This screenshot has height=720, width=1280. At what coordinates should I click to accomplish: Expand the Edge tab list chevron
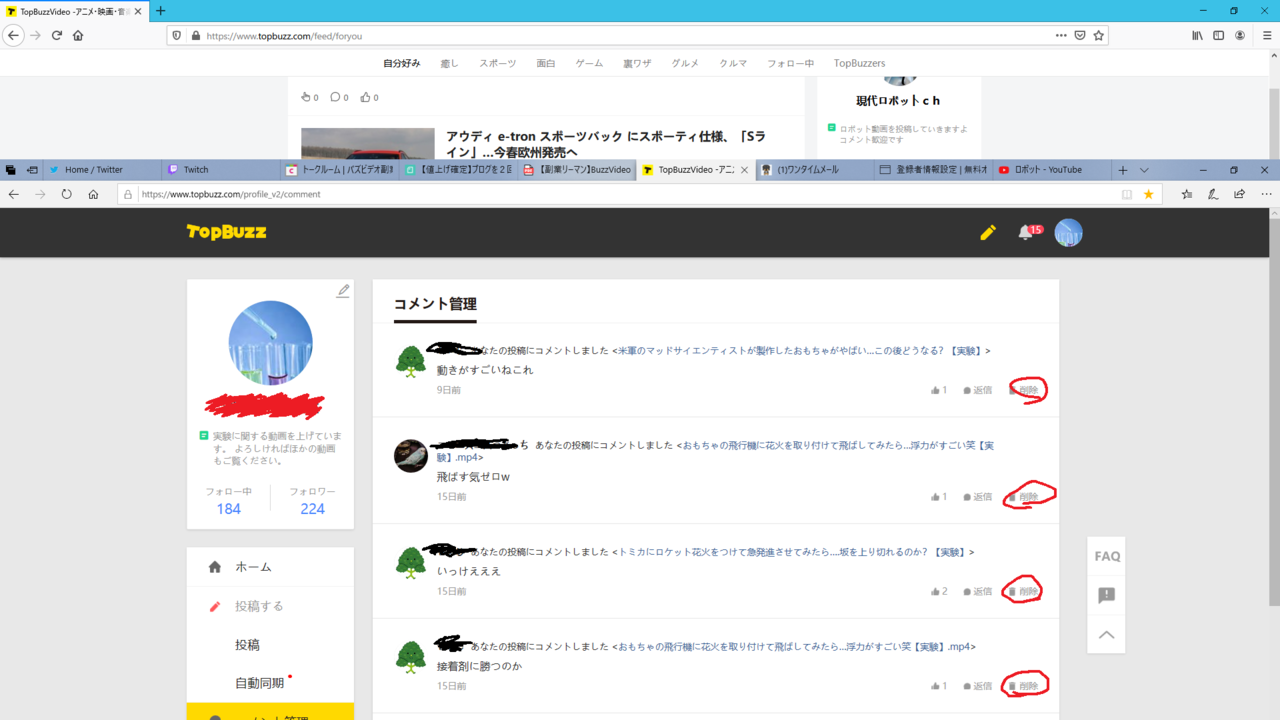click(x=1144, y=170)
